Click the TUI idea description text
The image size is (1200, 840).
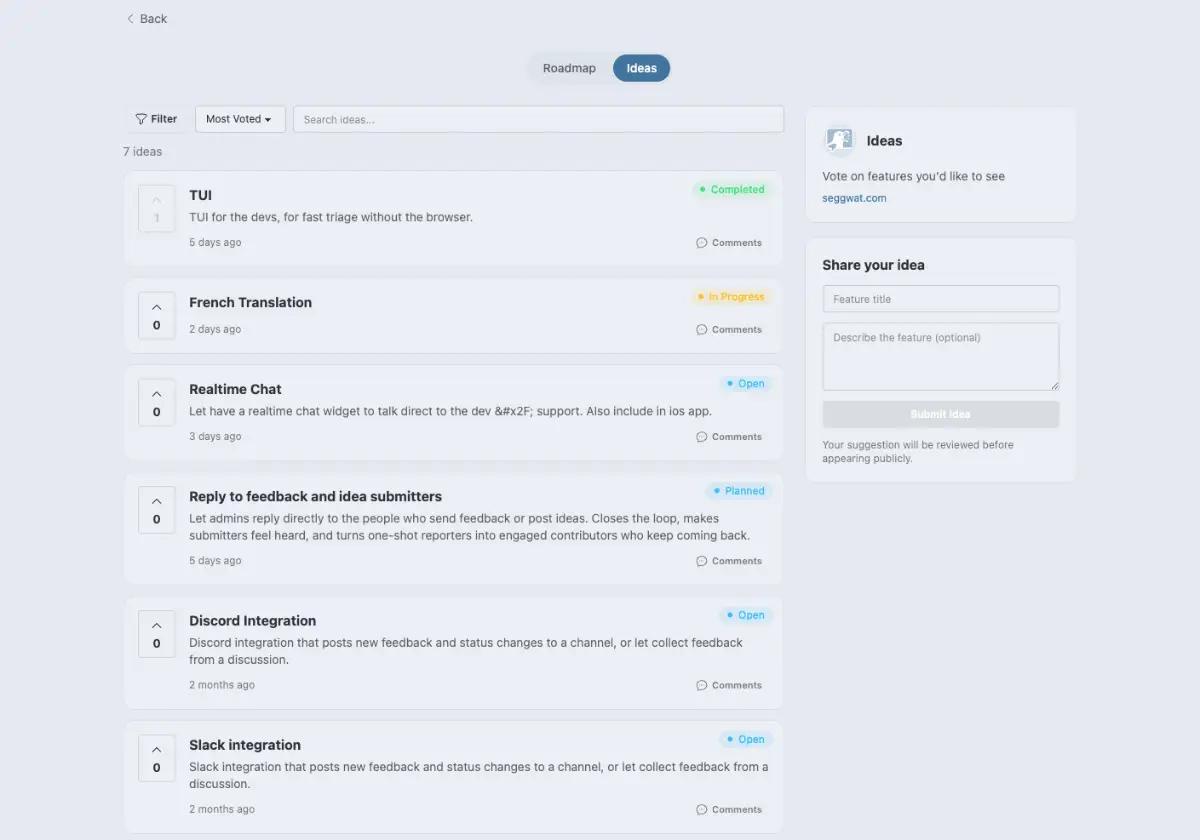pos(331,217)
